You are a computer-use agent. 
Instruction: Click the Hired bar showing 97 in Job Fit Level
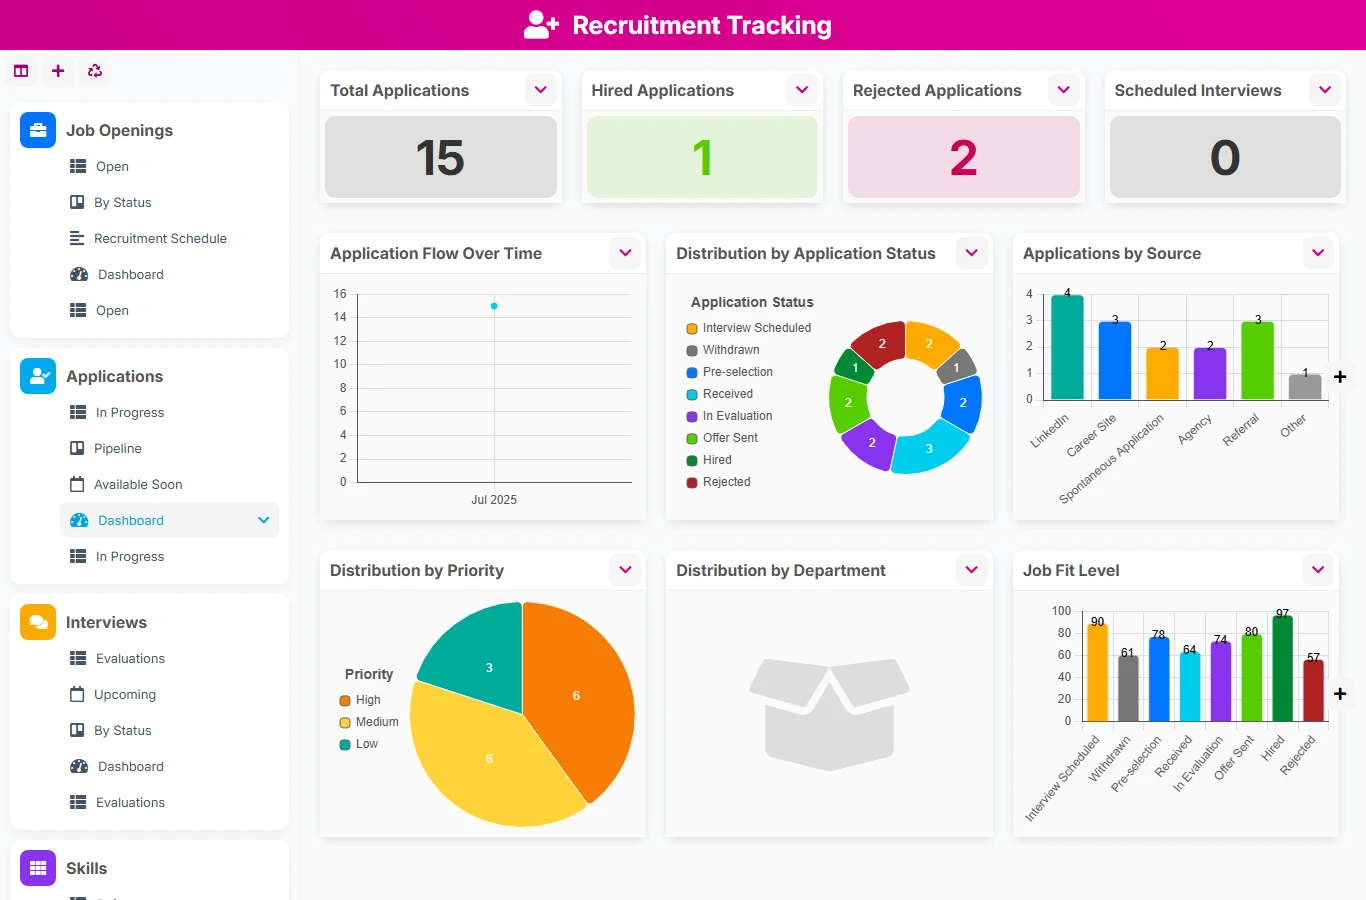(x=1282, y=668)
